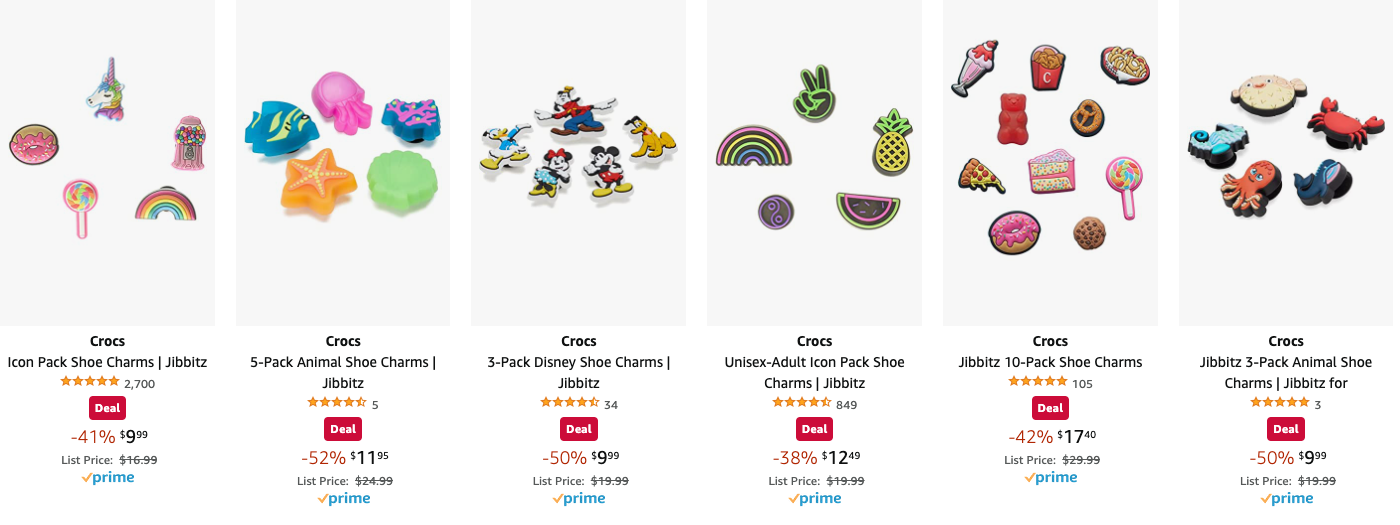This screenshot has width=1400, height=525.
Task: Click the Deal badge above the $17.40 price
Action: click(1050, 408)
